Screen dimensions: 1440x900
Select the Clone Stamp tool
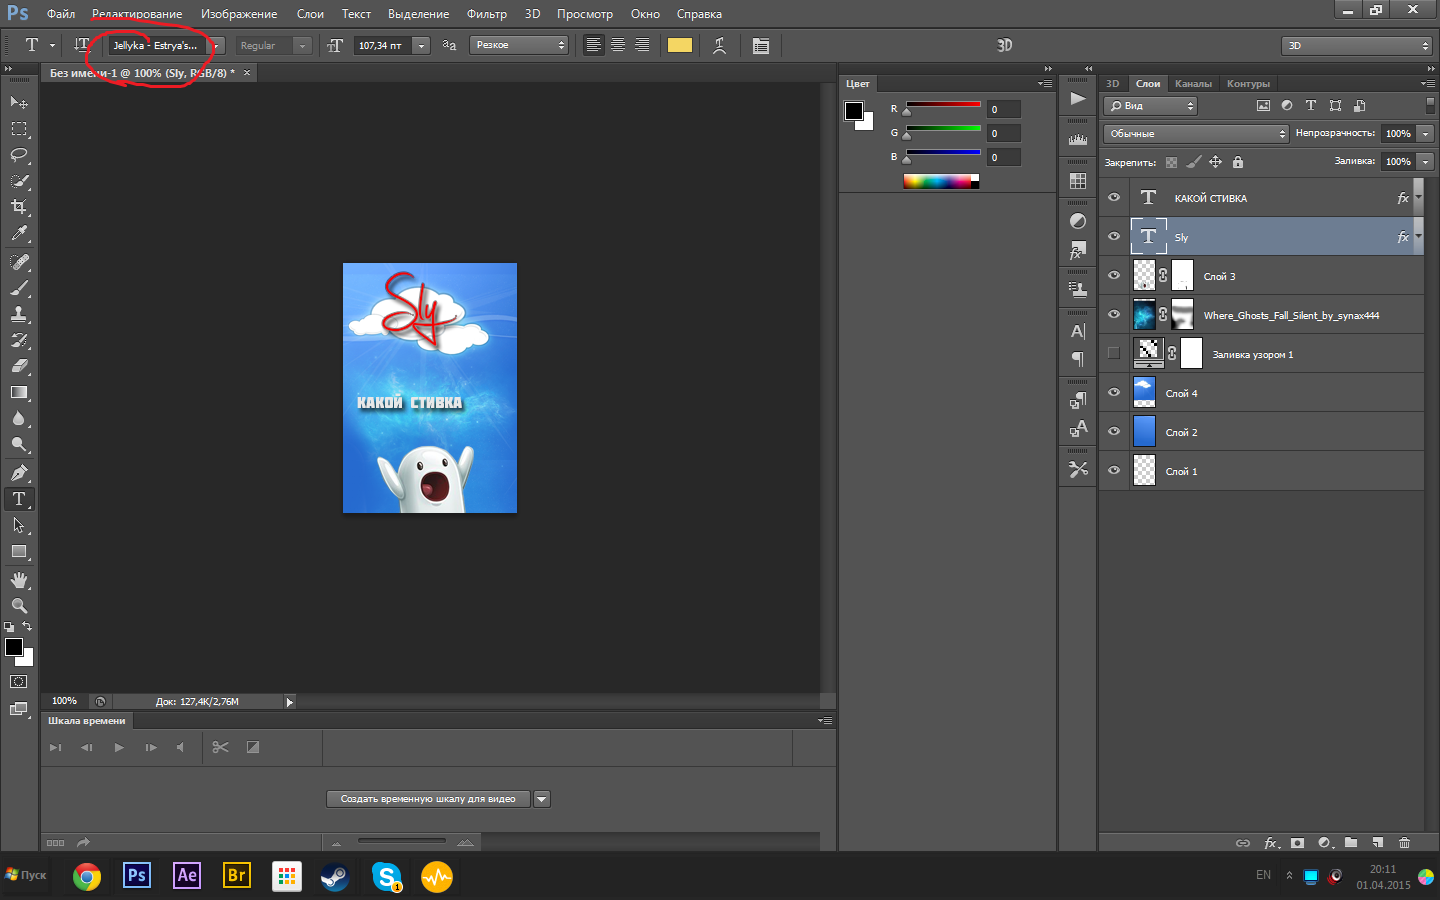(19, 314)
